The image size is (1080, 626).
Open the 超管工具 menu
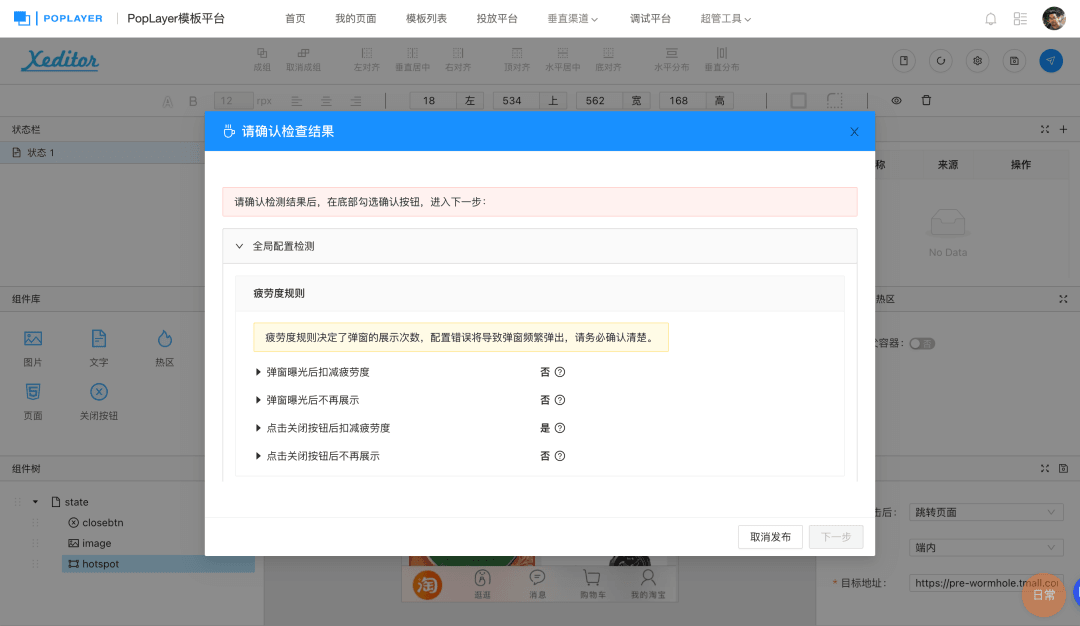725,19
